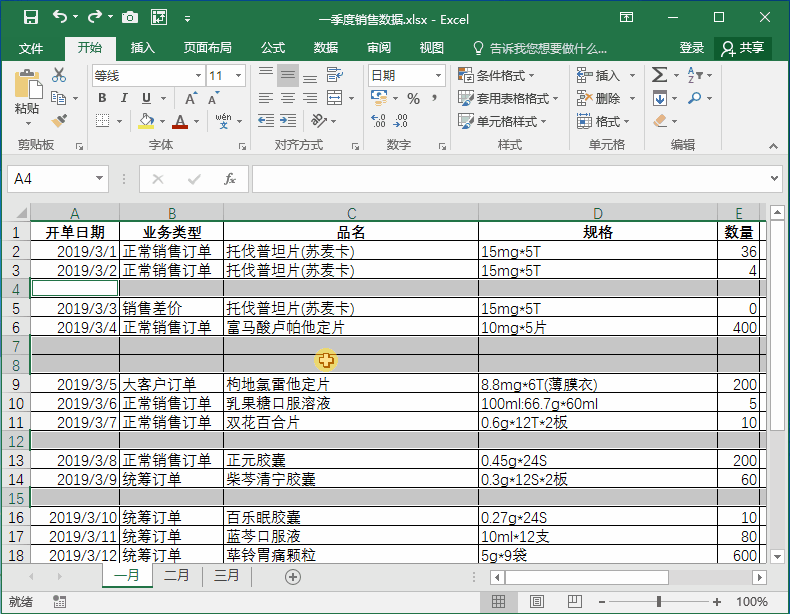Click the Sort and Filter icon

(x=695, y=75)
